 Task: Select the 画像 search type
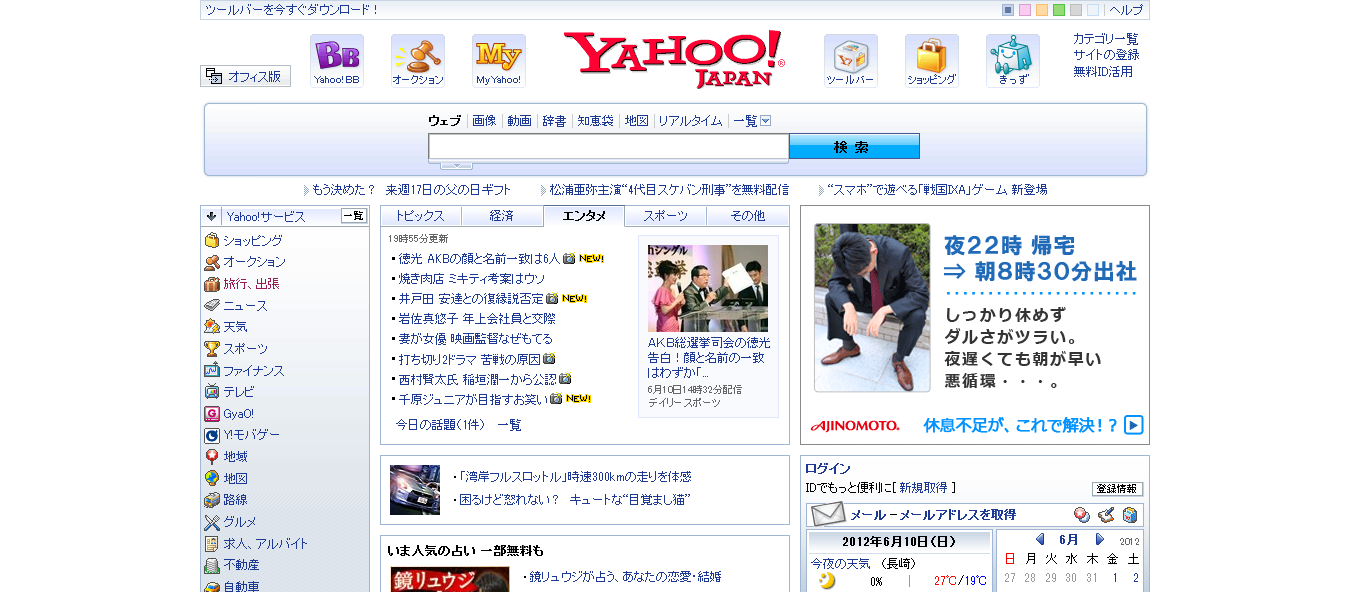(484, 121)
